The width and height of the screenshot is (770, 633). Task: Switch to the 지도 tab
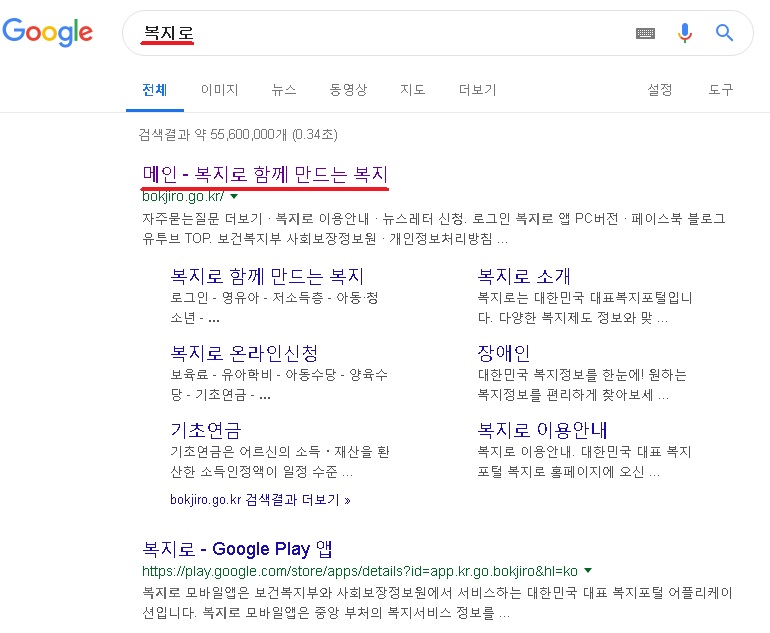pos(412,90)
